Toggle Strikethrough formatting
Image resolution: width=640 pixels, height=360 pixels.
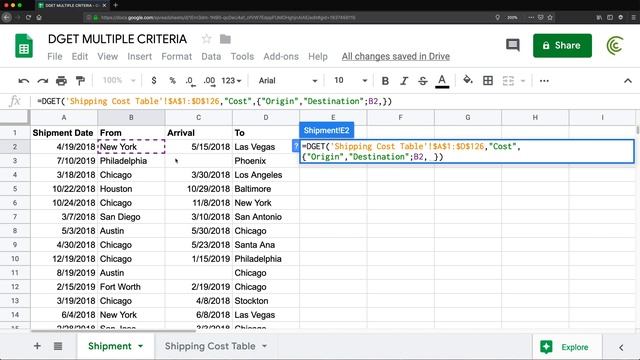pos(422,81)
